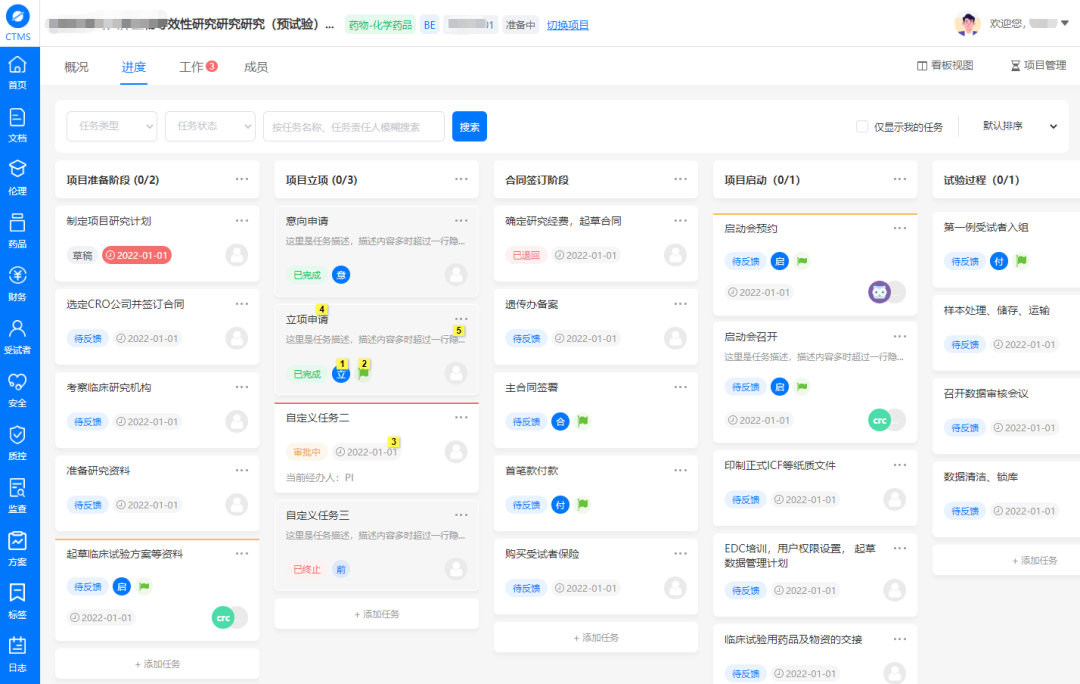Switch to the 进度 tab
The height and width of the screenshot is (684, 1080).
(x=134, y=67)
